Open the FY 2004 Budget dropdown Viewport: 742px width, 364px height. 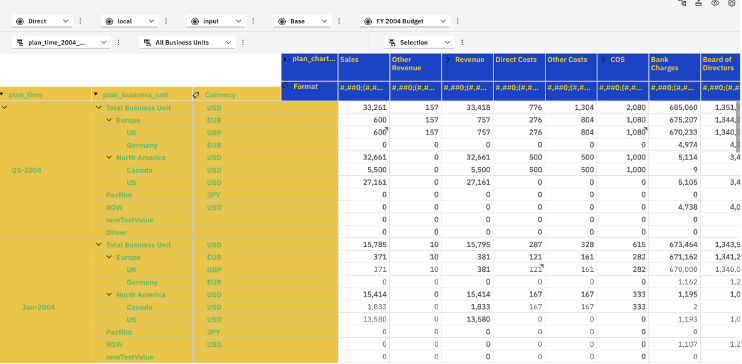(x=405, y=21)
